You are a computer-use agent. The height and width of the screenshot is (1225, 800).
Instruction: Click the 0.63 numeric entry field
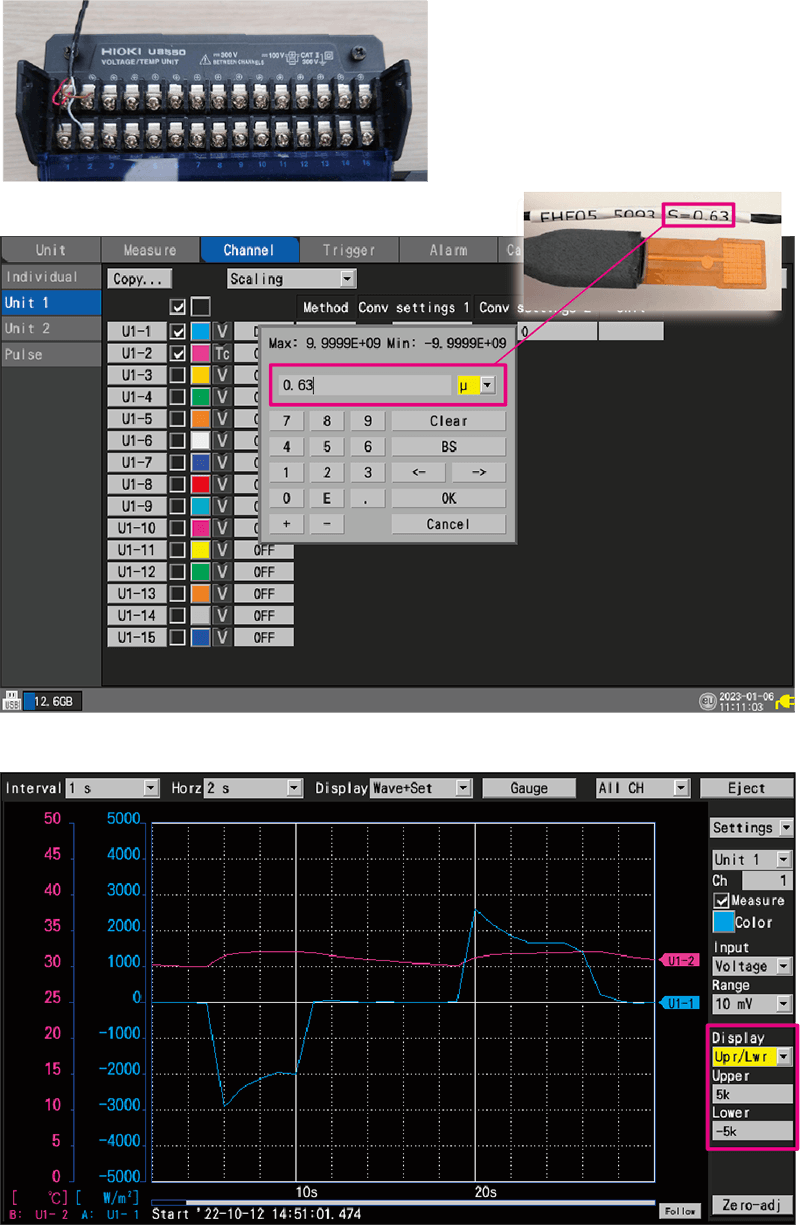coord(365,385)
